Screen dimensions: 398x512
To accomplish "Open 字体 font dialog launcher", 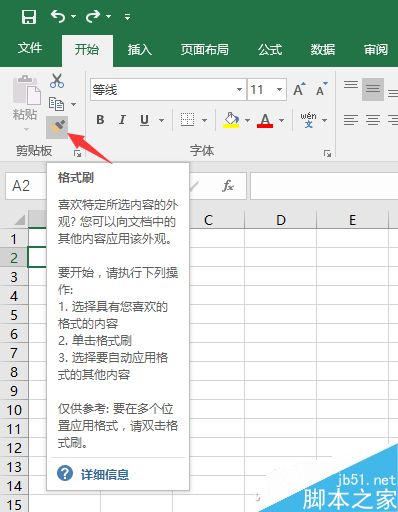I will pyautogui.click(x=327, y=153).
